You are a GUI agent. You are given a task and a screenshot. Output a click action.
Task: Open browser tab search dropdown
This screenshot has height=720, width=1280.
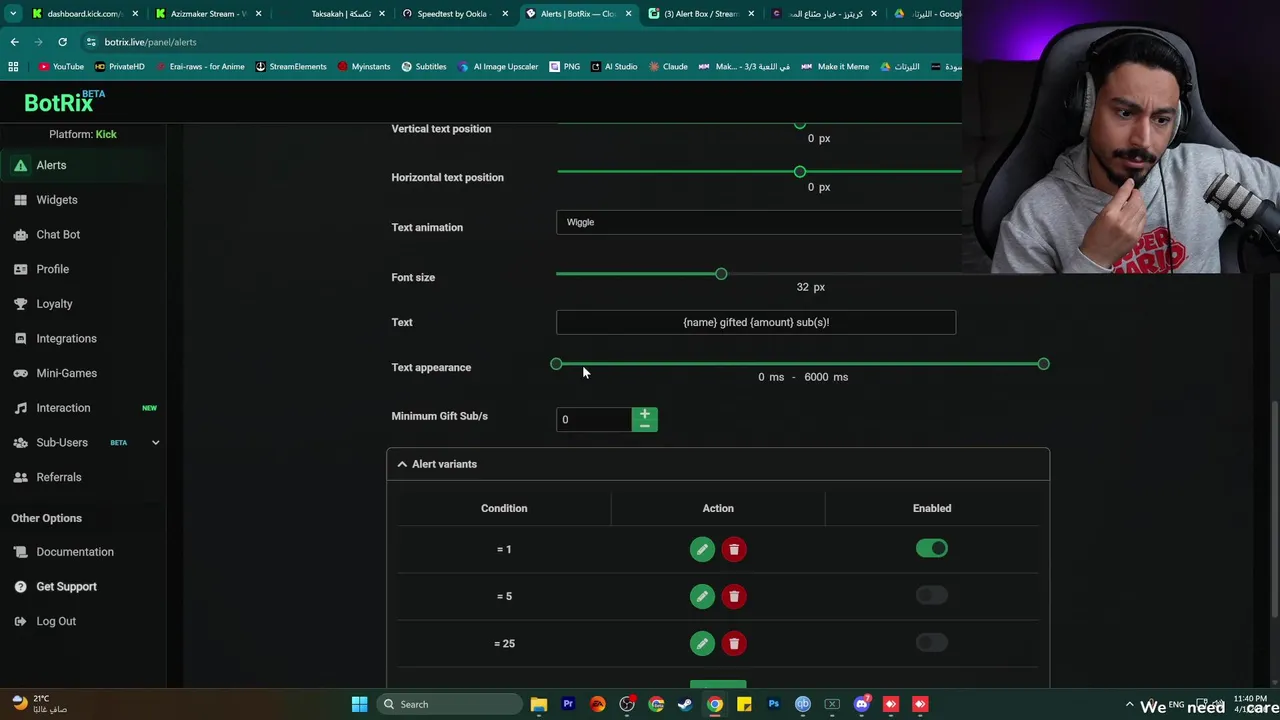click(x=13, y=14)
